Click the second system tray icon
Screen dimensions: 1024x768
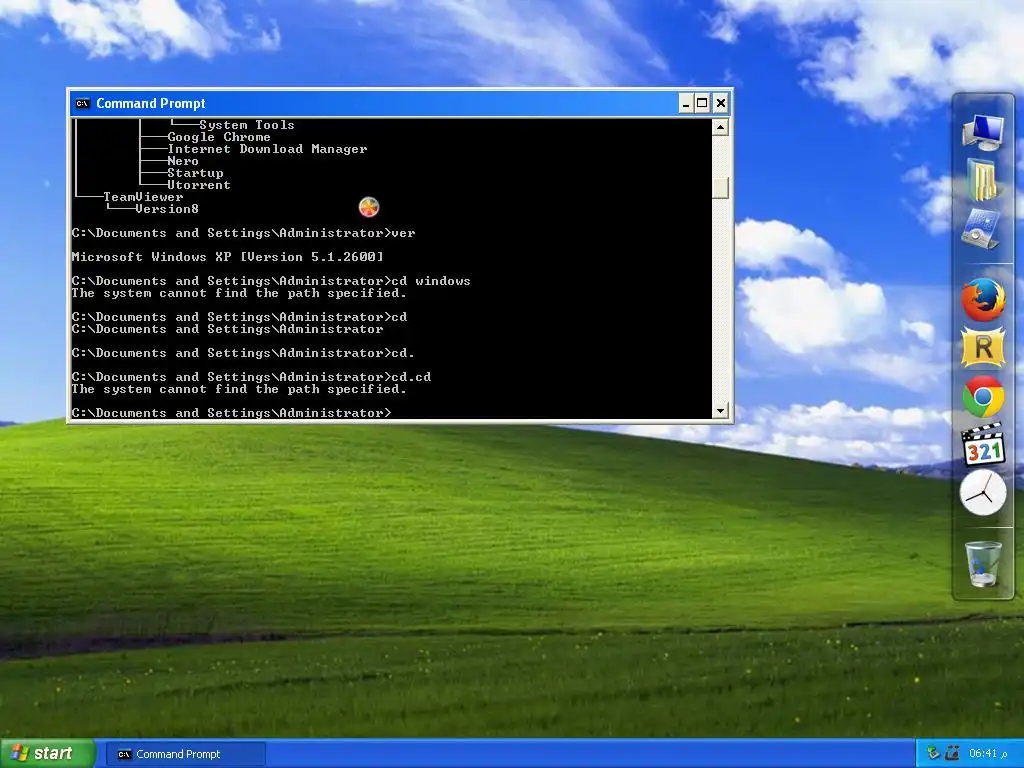point(952,754)
